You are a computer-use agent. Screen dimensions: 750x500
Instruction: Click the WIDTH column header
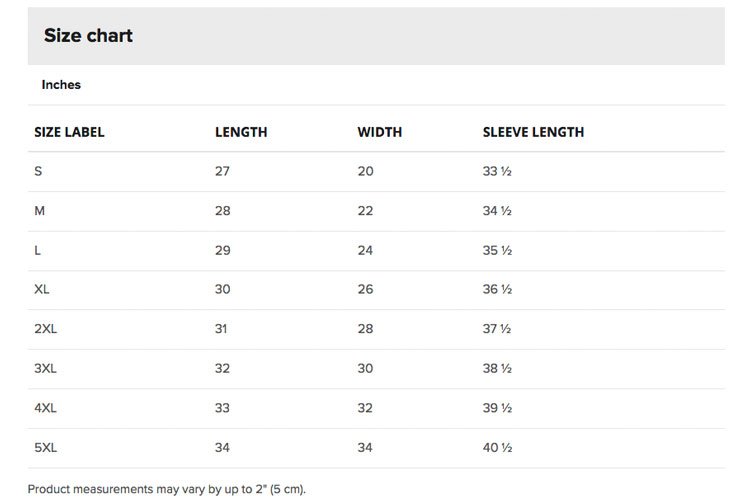point(380,132)
